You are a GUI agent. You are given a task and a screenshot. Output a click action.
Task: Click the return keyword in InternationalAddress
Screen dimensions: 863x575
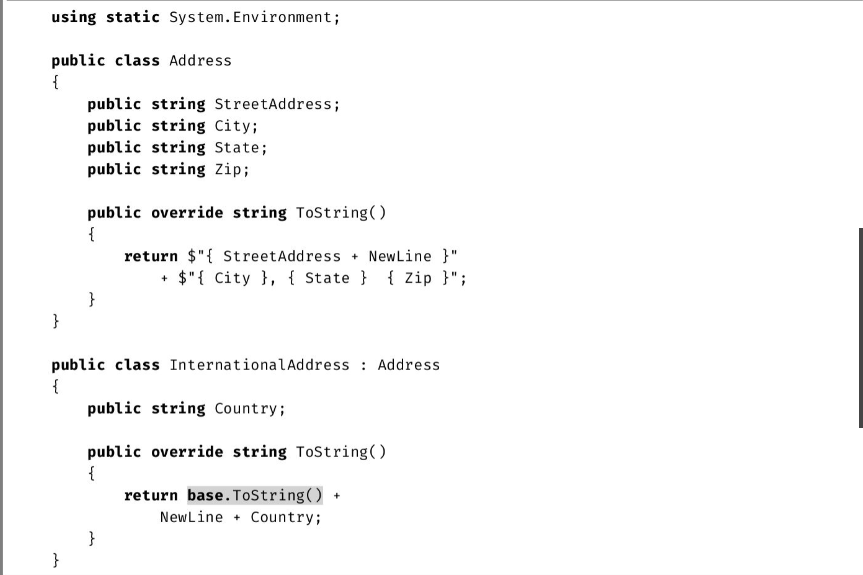pos(151,495)
